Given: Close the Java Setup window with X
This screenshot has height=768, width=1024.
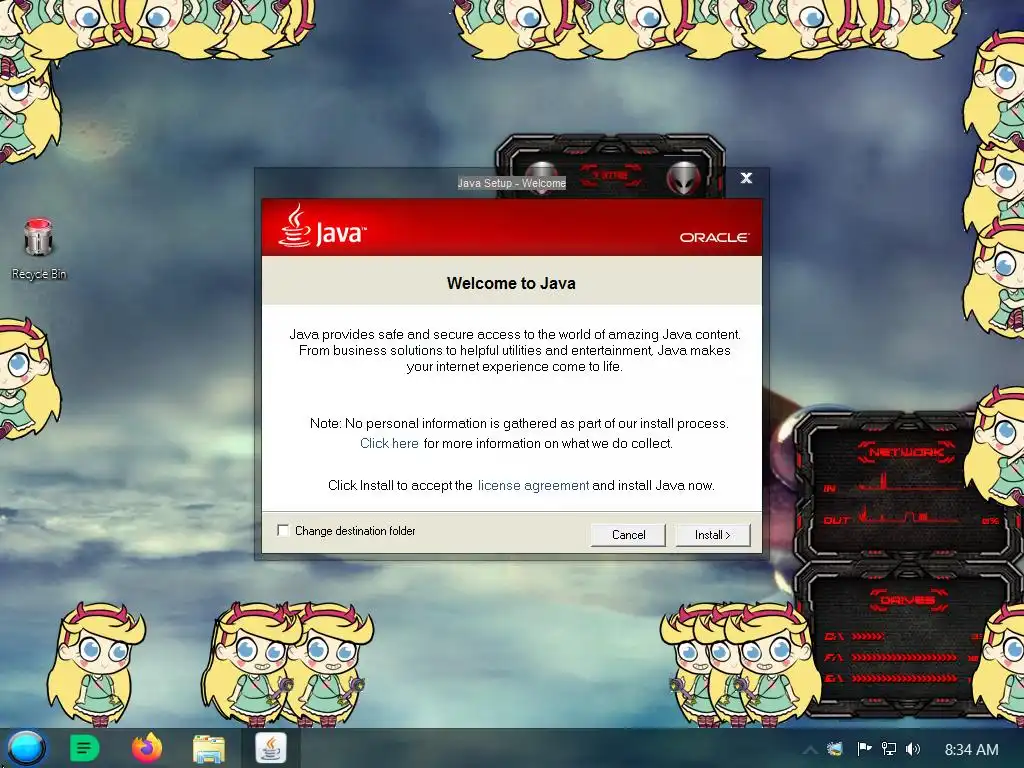Looking at the screenshot, I should pyautogui.click(x=746, y=178).
